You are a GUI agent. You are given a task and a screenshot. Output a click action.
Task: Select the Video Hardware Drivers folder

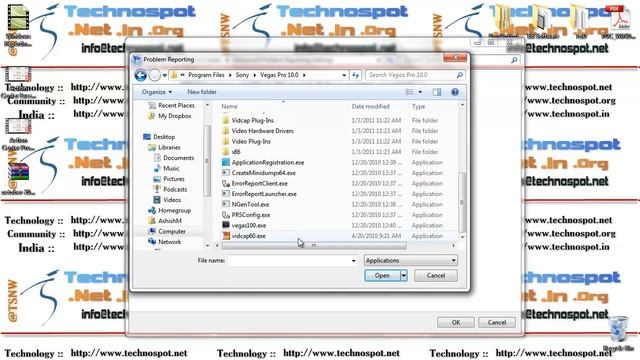tap(262, 131)
